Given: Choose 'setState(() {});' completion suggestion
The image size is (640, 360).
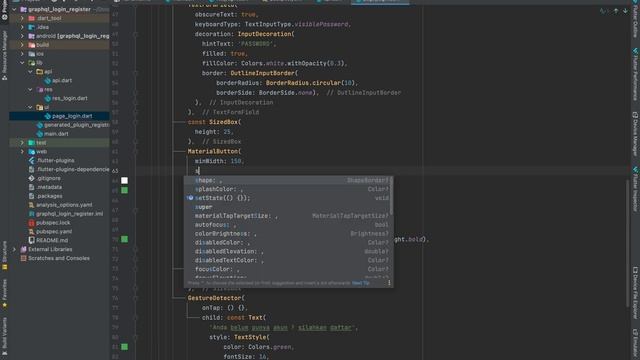Looking at the screenshot, I should point(287,198).
